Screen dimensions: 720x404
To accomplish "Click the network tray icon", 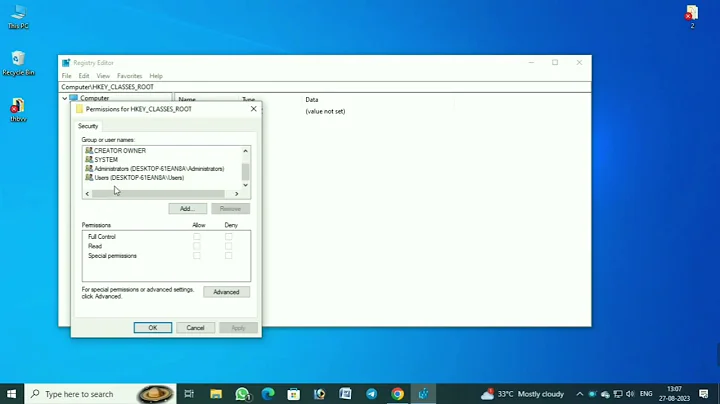I will (x=618, y=394).
